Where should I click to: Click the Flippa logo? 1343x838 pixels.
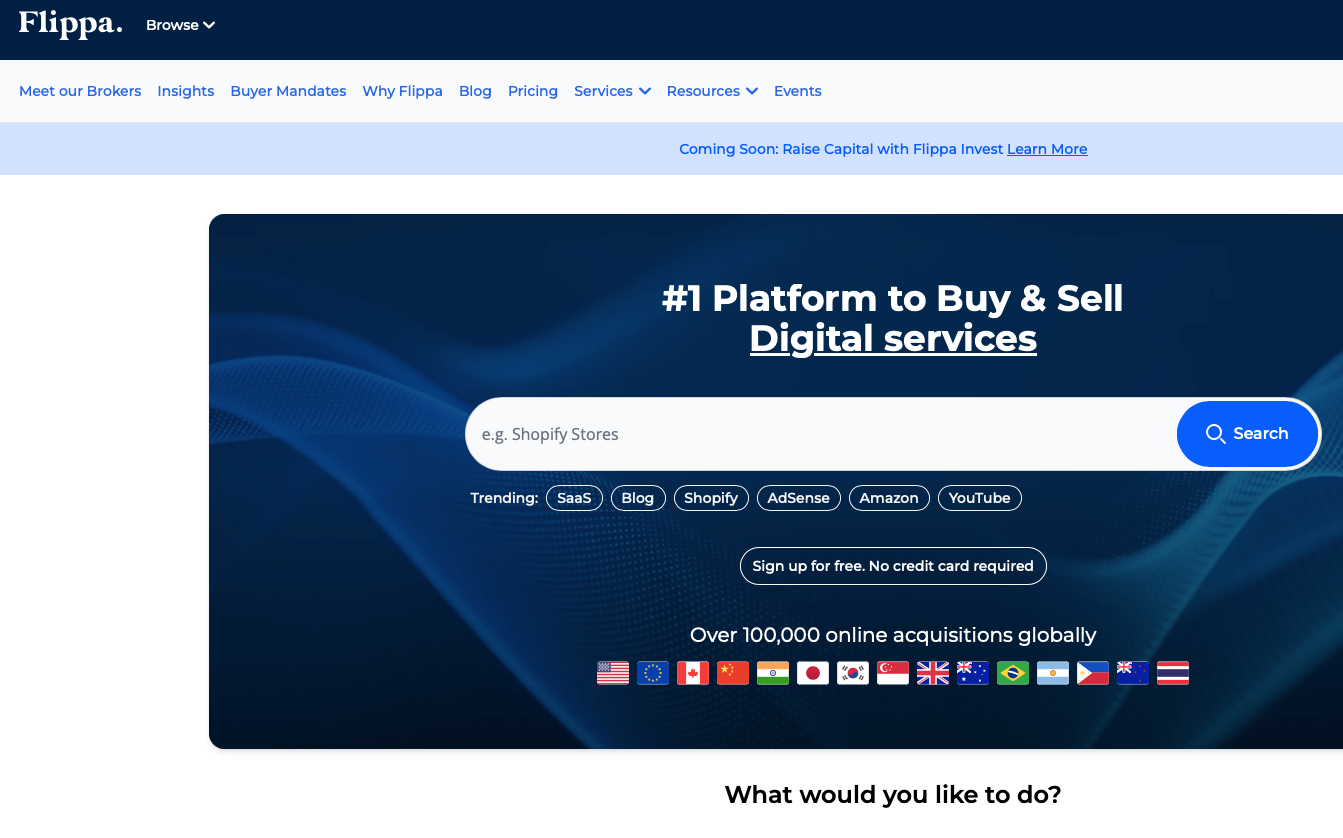pos(70,24)
